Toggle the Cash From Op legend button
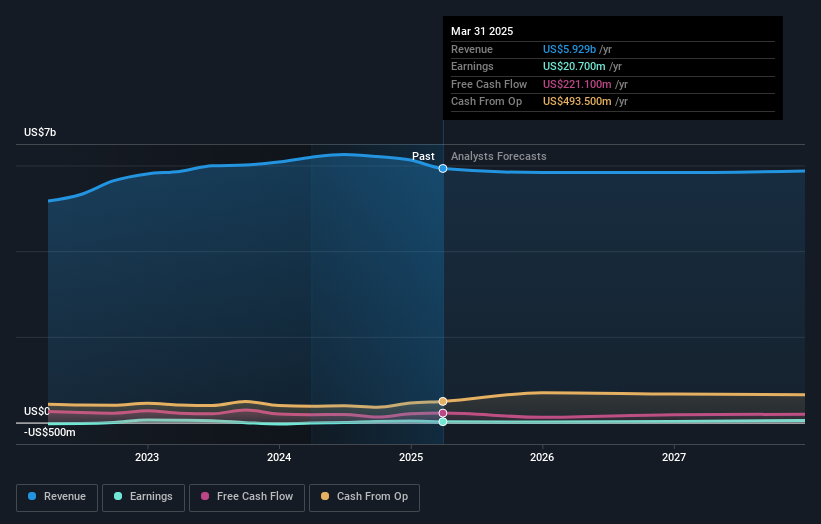This screenshot has width=821, height=524. pos(364,497)
